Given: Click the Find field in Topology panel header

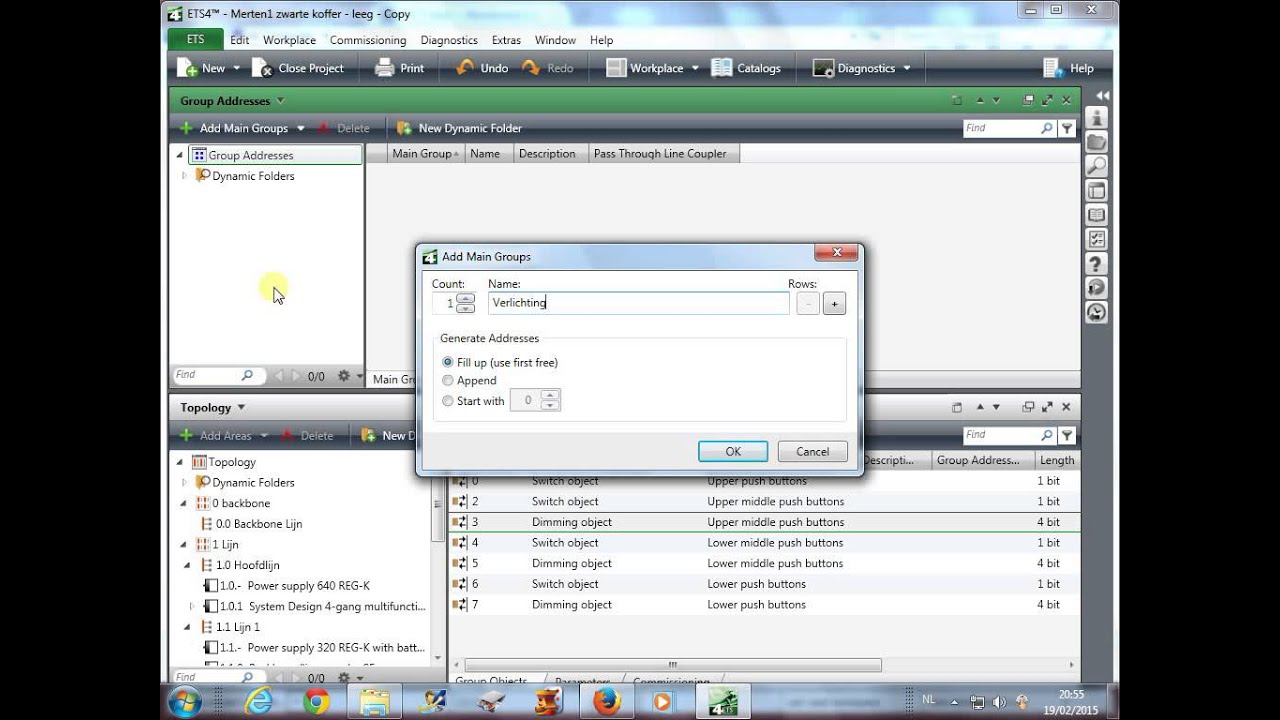Looking at the screenshot, I should [1001, 435].
